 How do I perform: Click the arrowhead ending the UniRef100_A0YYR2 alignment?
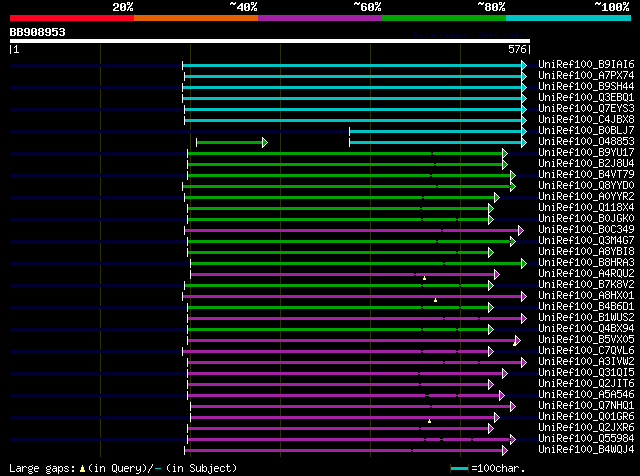point(497,198)
